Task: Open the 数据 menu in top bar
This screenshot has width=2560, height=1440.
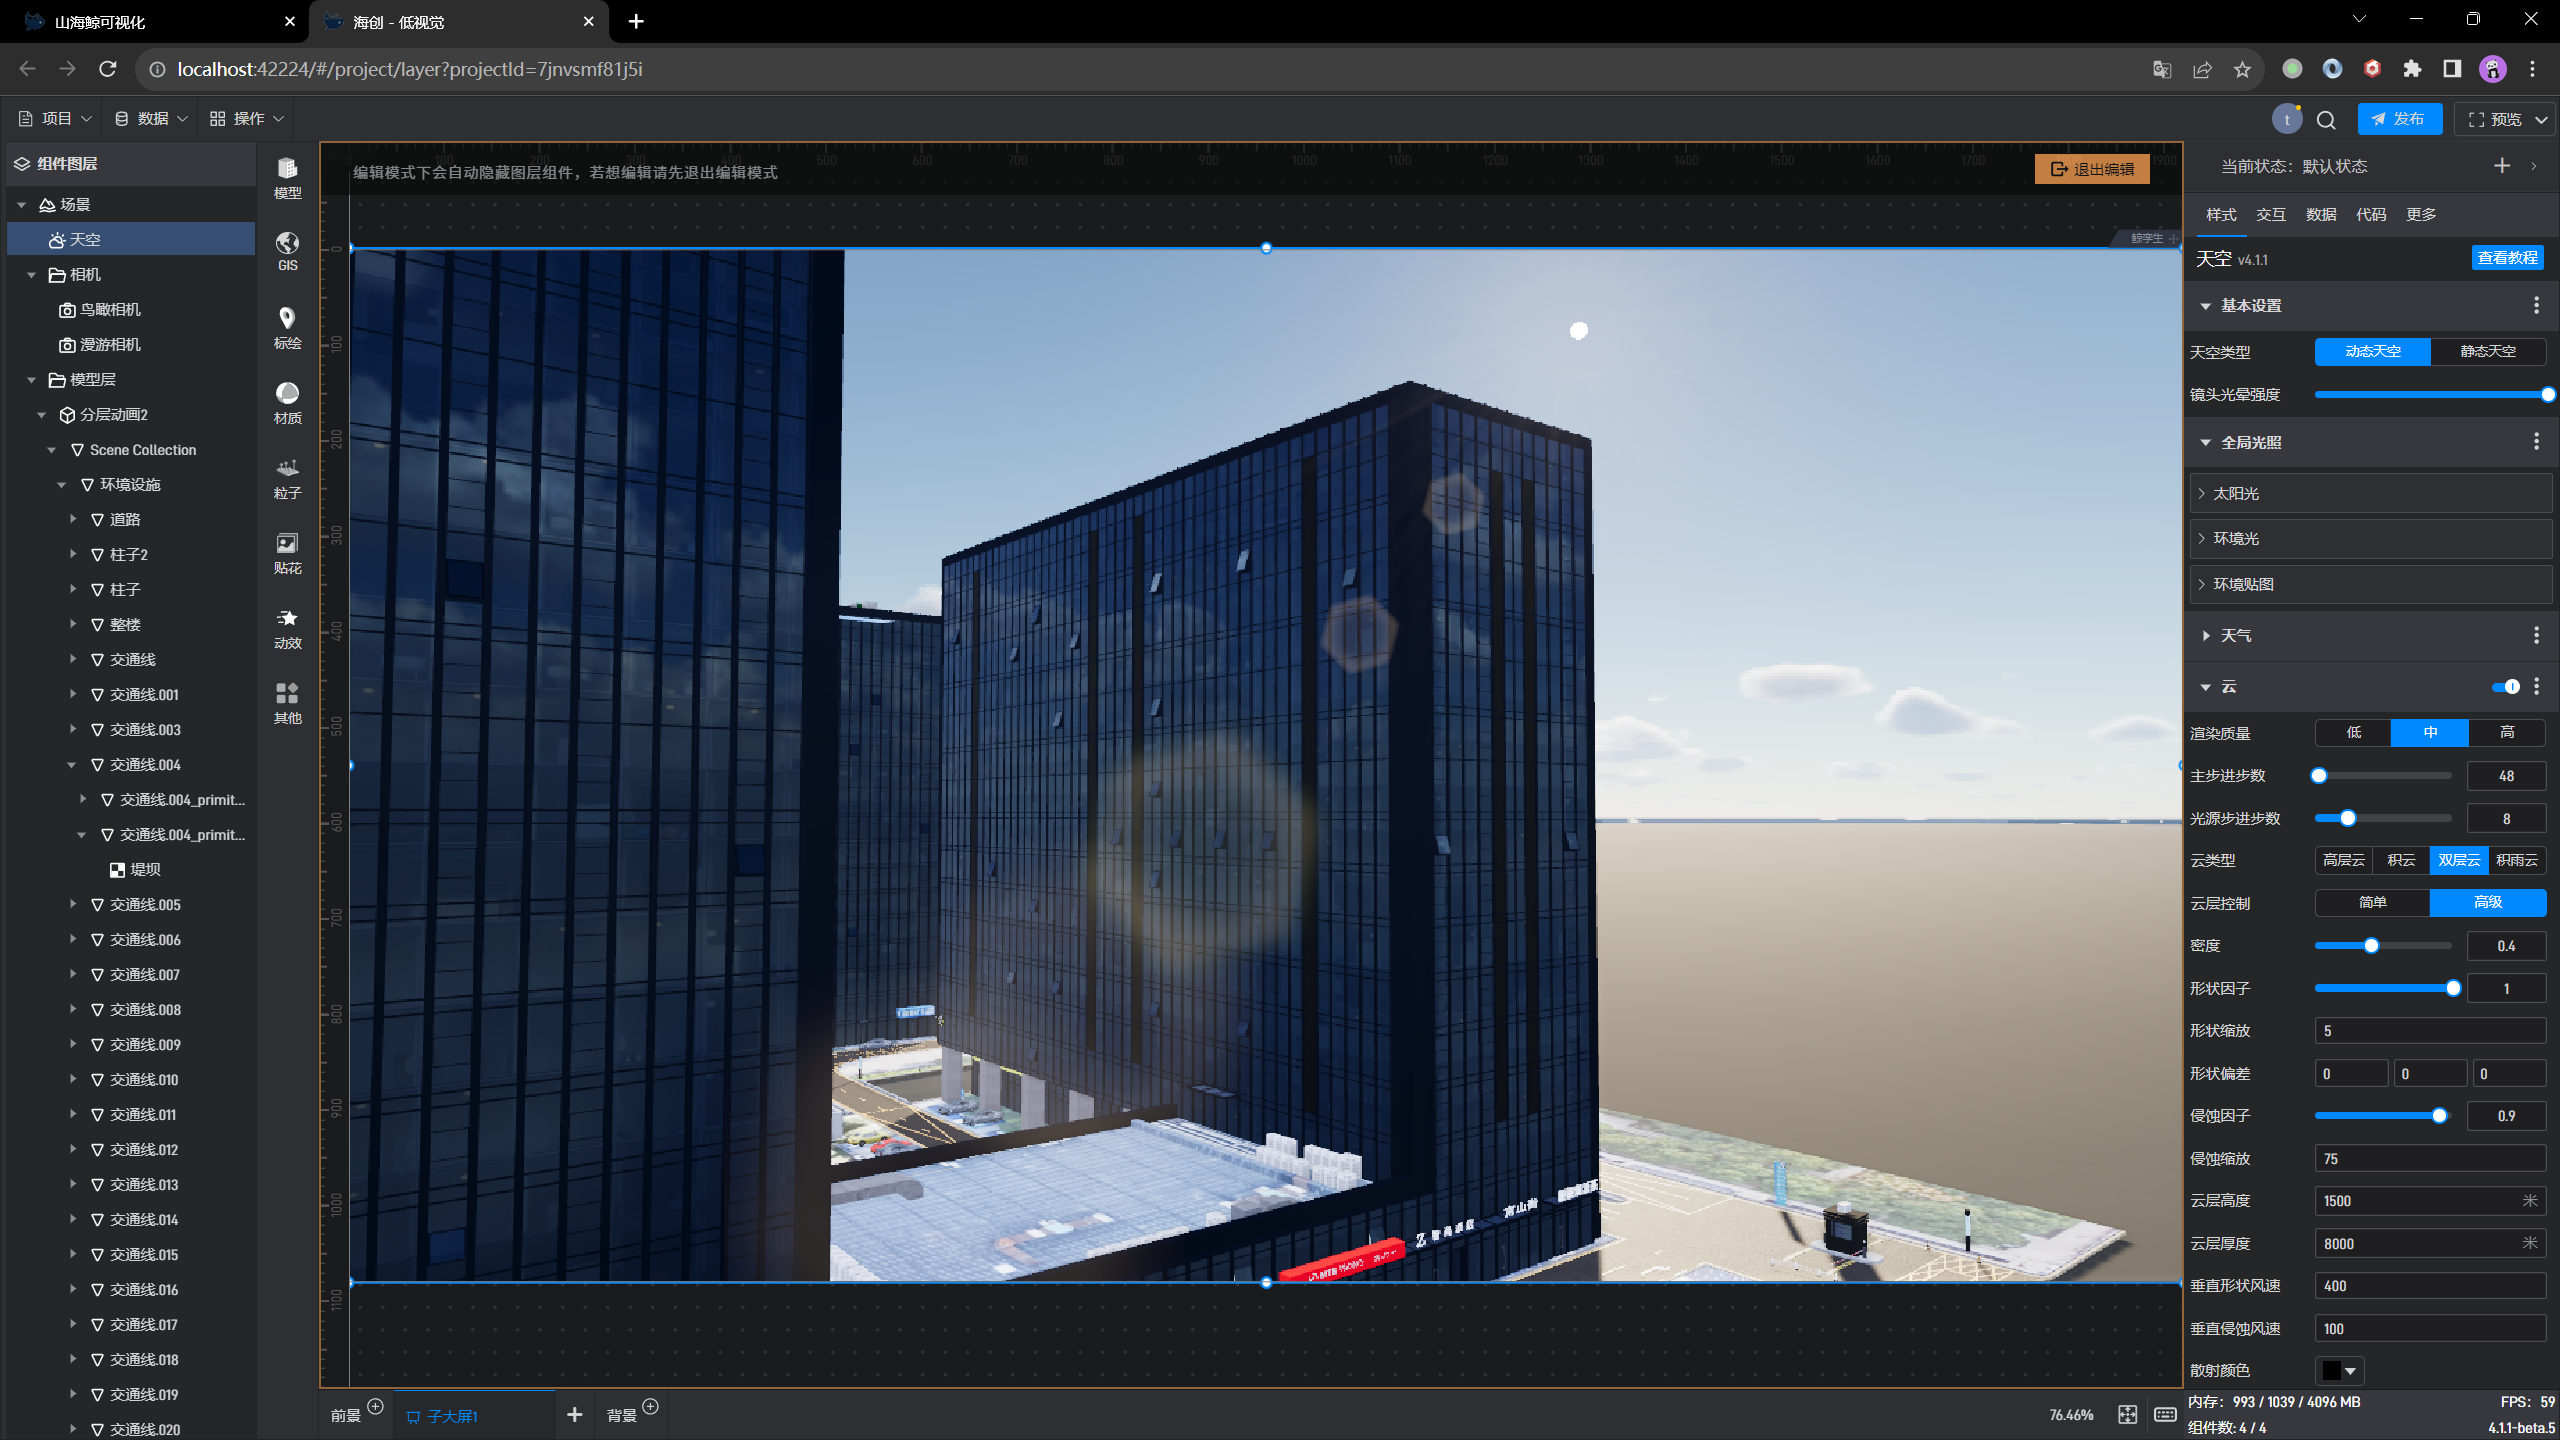Action: 151,119
